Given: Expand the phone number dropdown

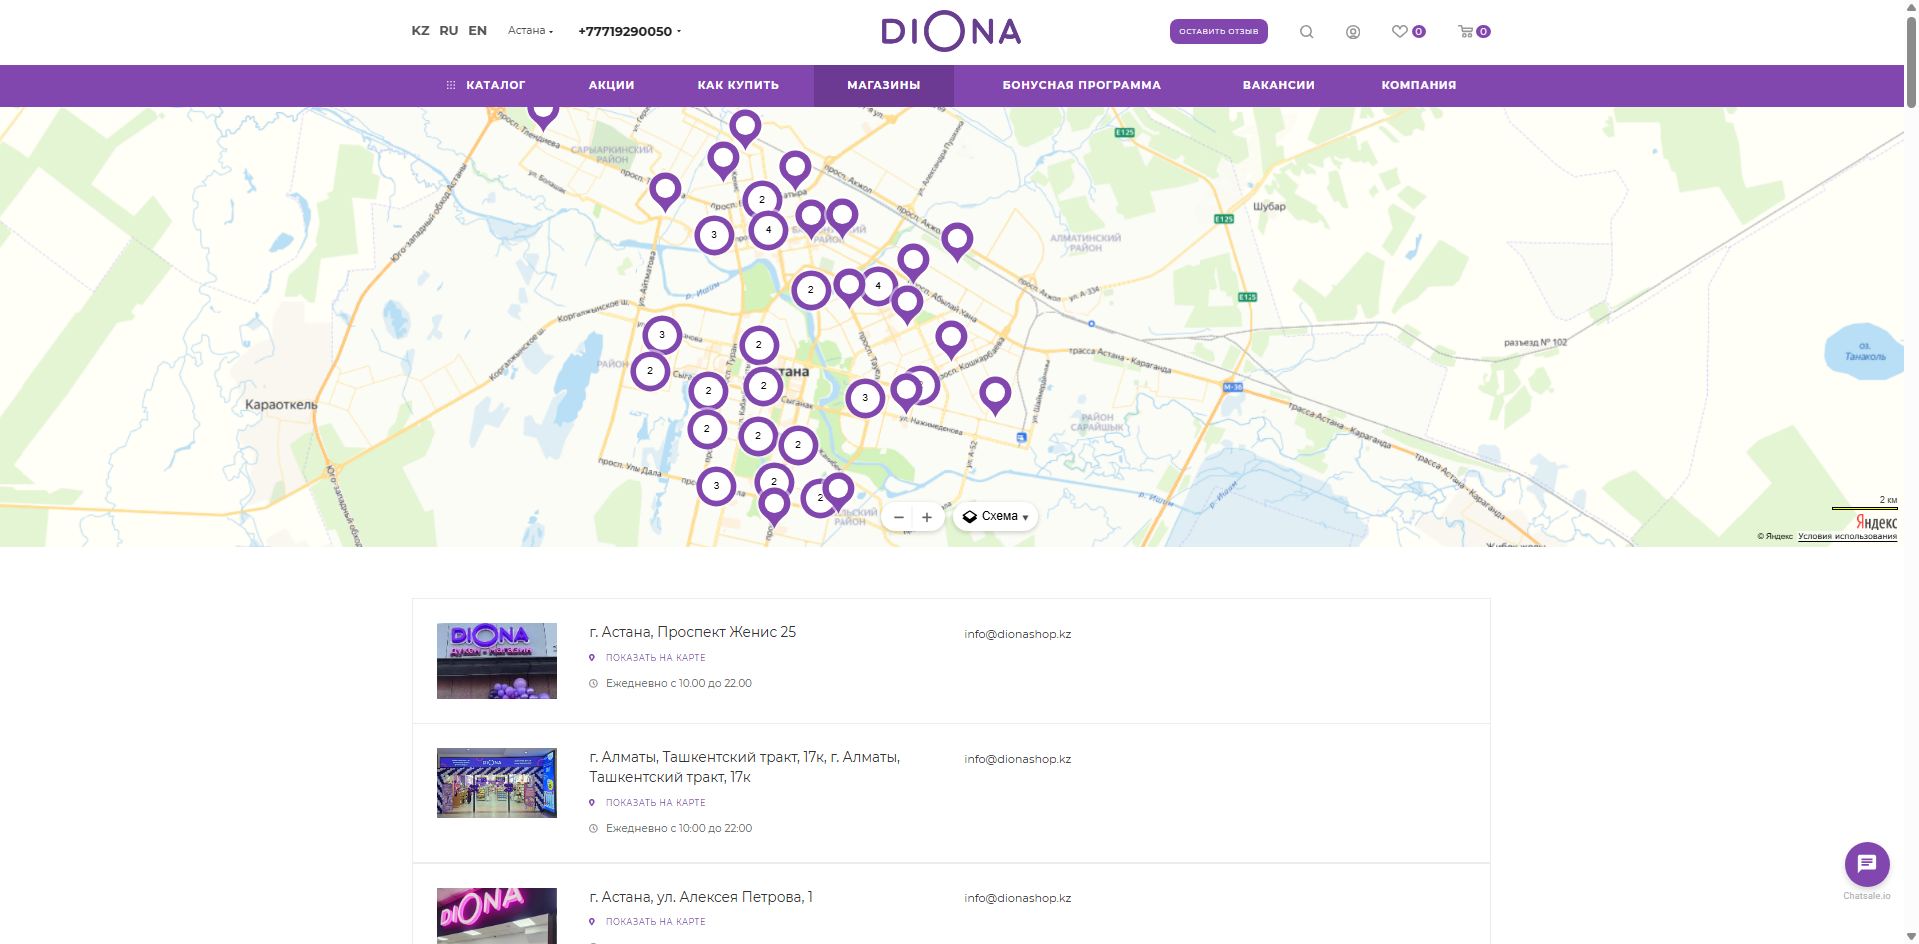Looking at the screenshot, I should point(629,31).
